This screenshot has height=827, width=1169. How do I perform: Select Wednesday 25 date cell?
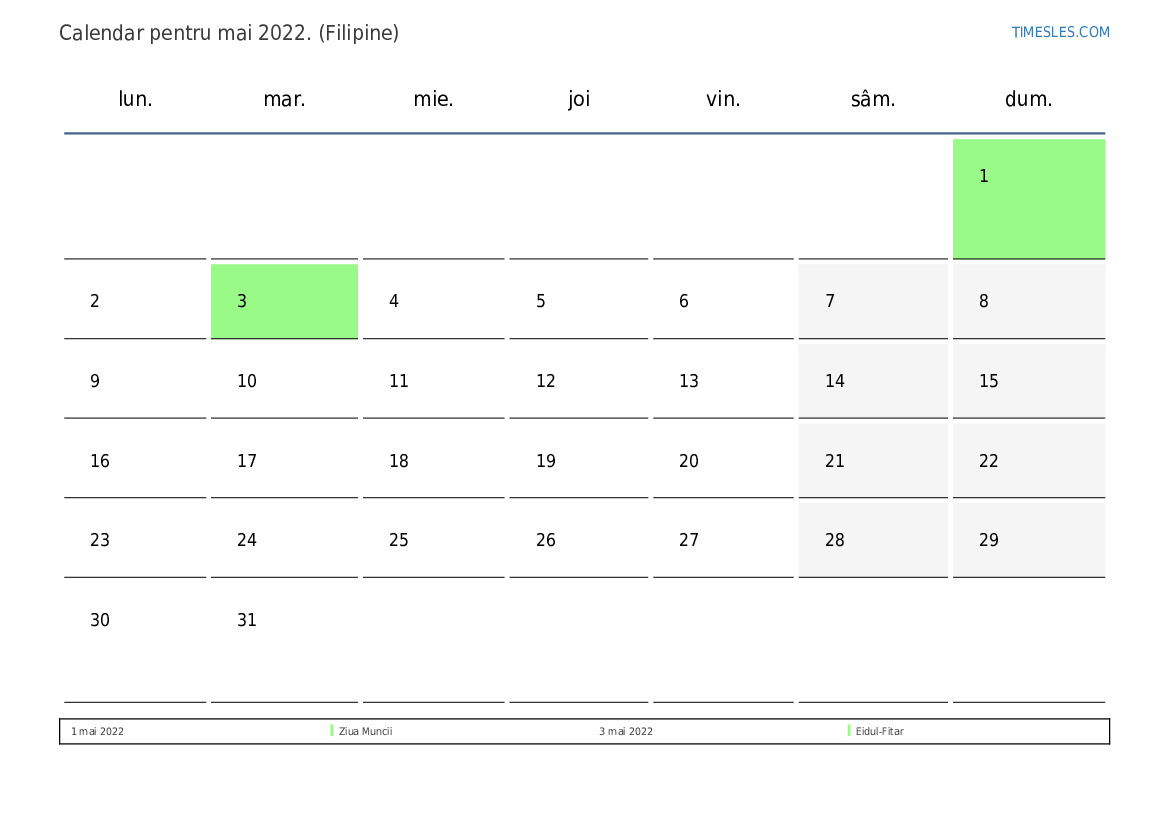(399, 540)
